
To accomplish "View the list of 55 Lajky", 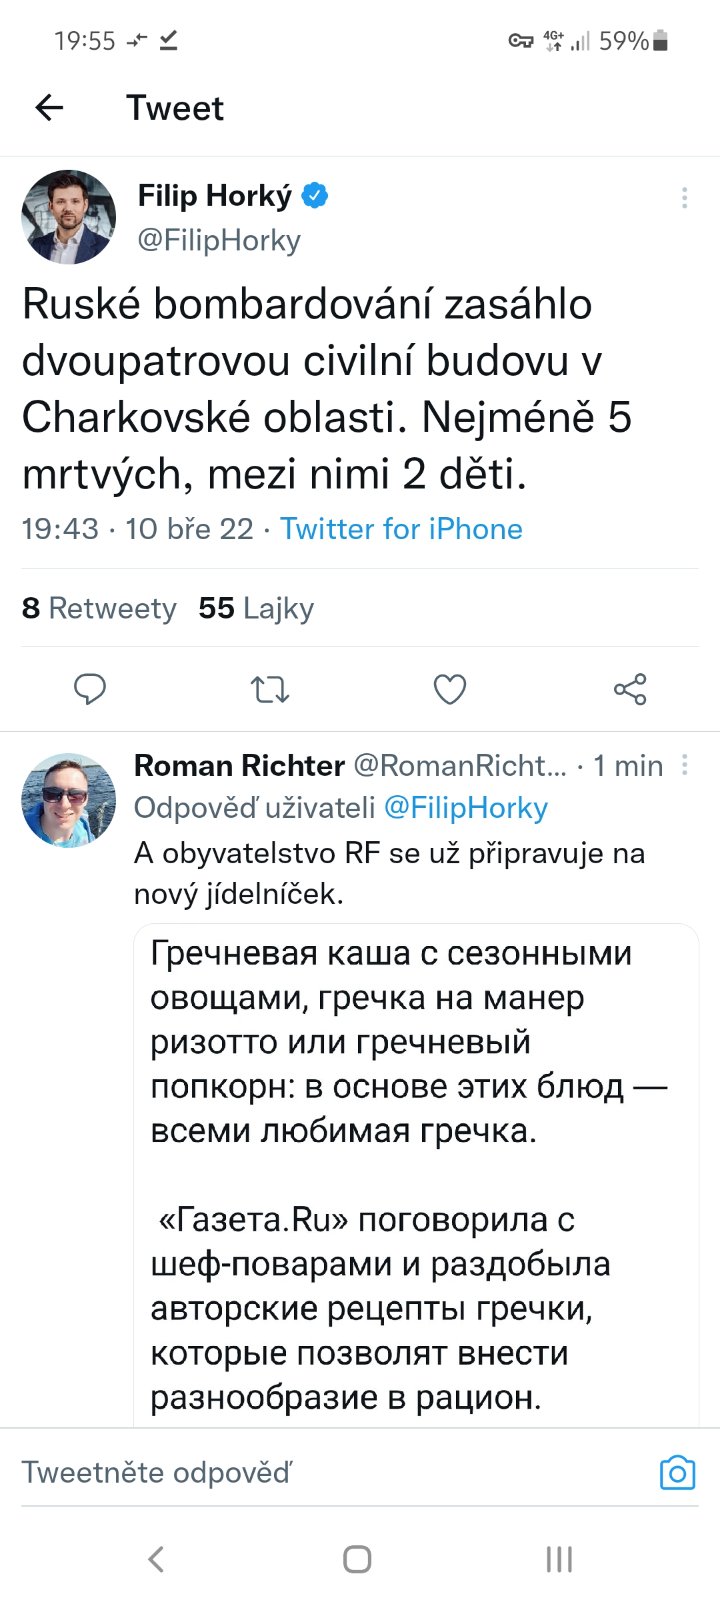I will (x=256, y=608).
